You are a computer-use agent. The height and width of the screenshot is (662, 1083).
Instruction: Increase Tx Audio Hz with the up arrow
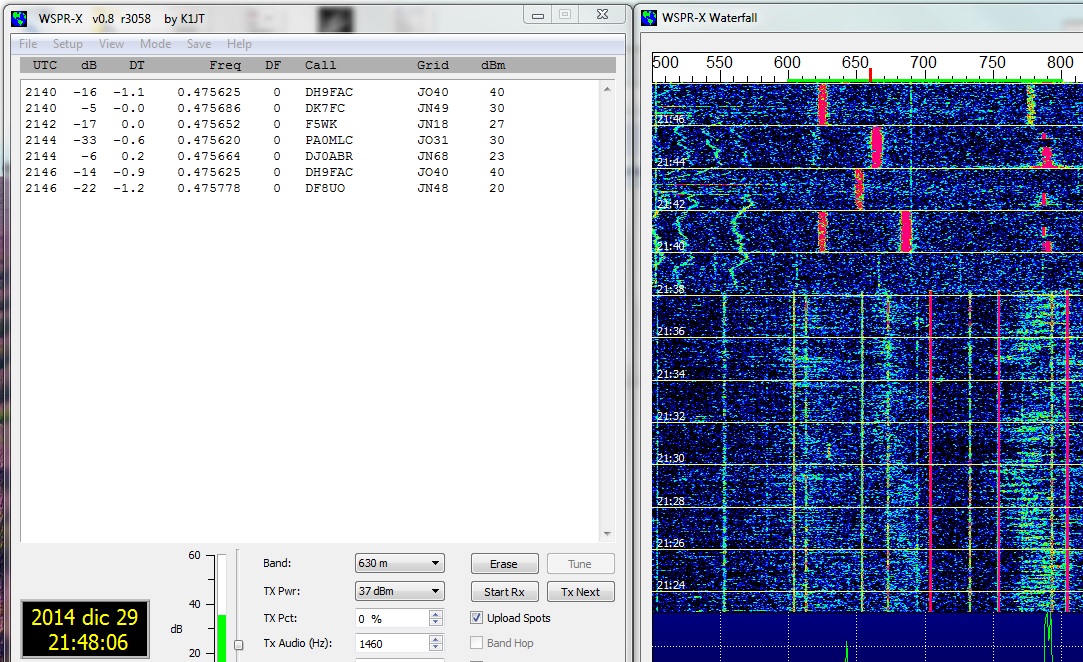[435, 639]
